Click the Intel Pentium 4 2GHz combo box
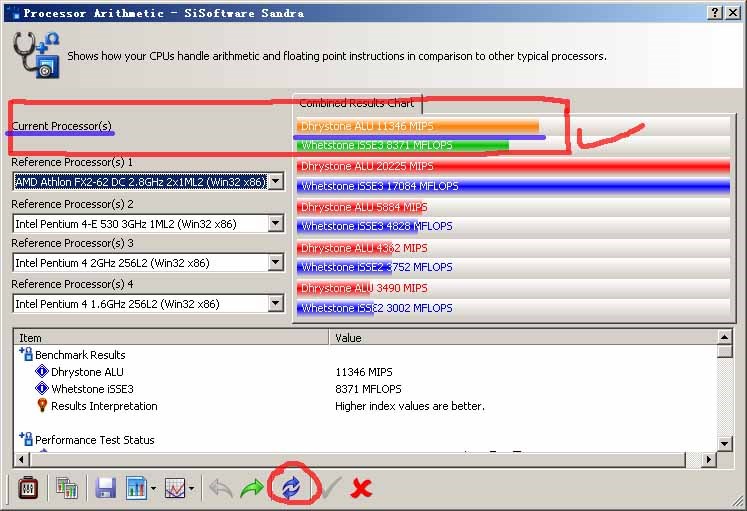This screenshot has width=747, height=511. click(x=149, y=262)
